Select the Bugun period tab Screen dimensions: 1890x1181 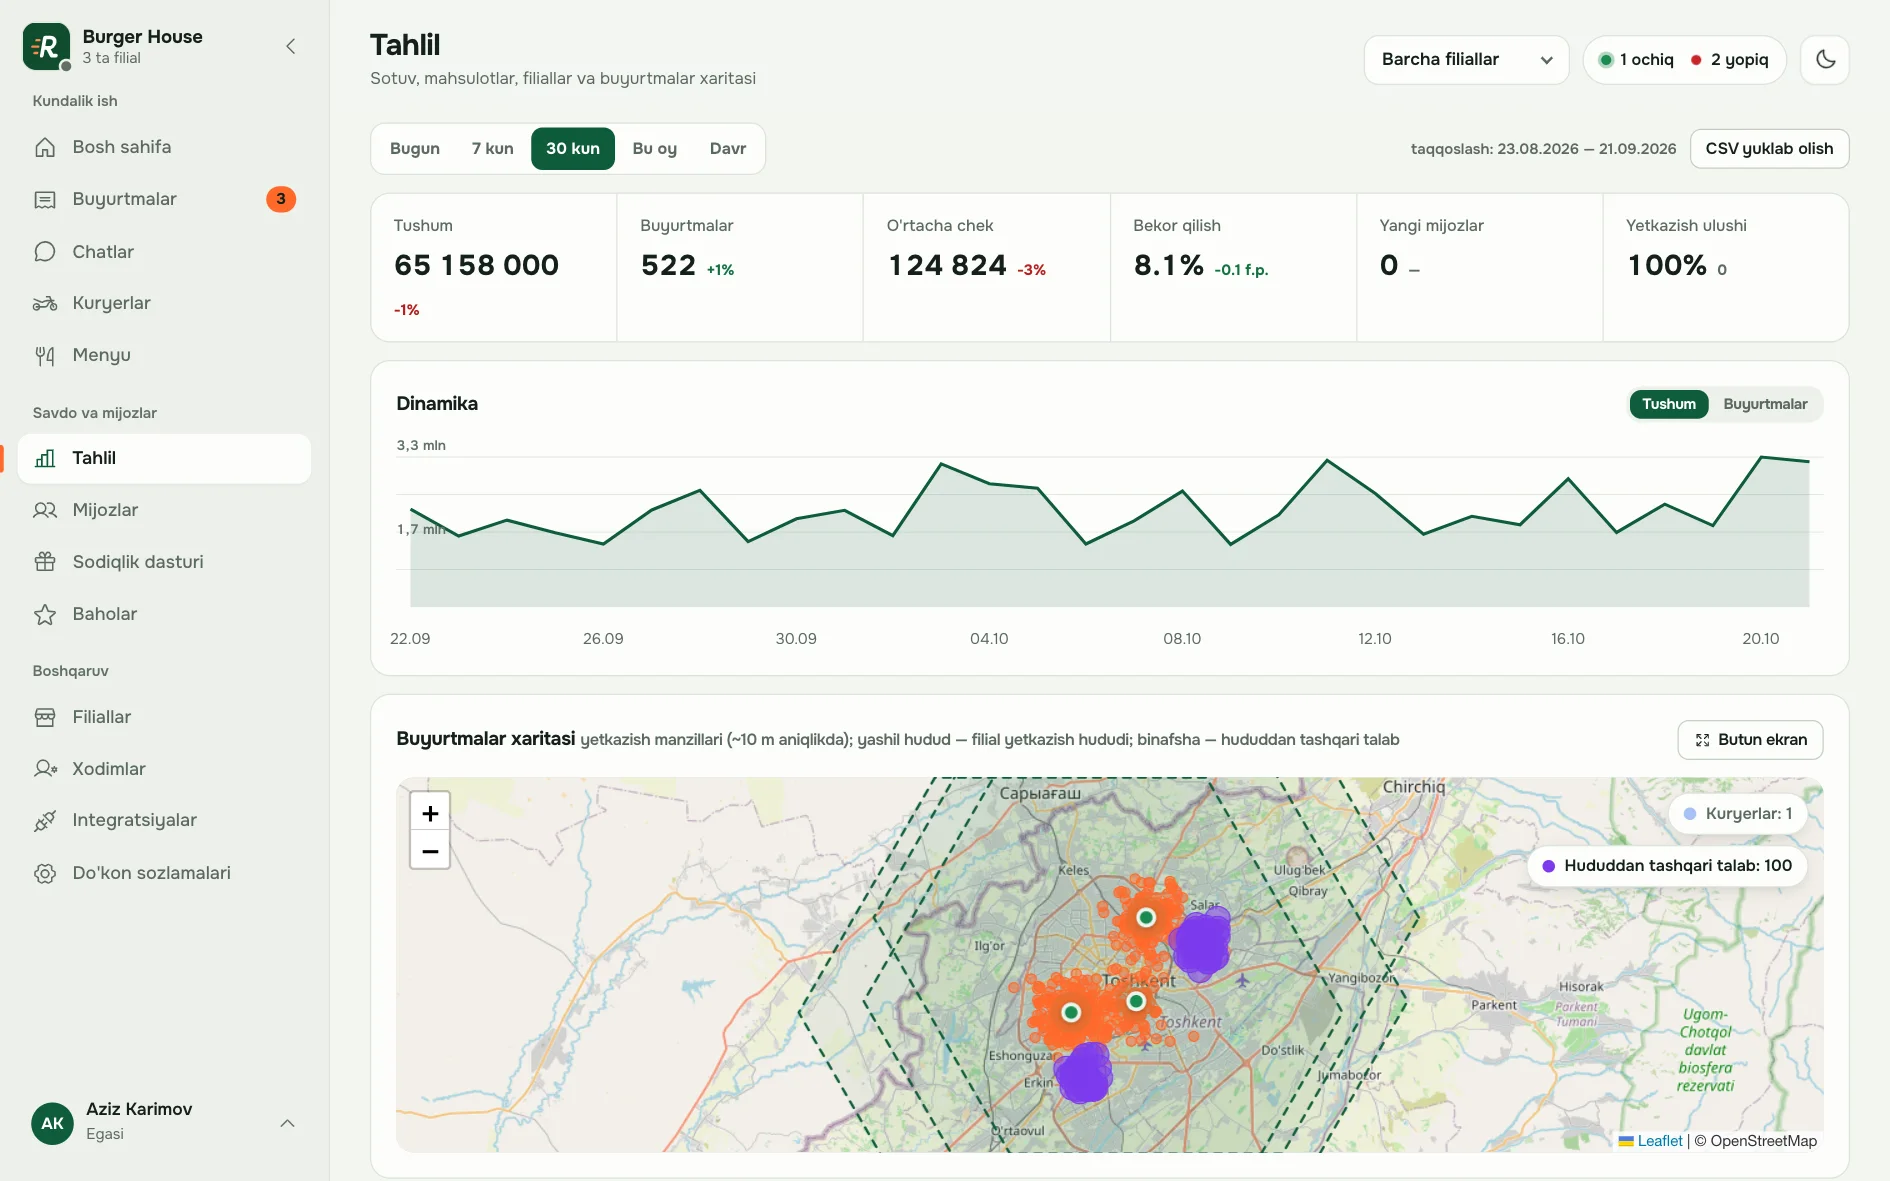pyautogui.click(x=415, y=149)
